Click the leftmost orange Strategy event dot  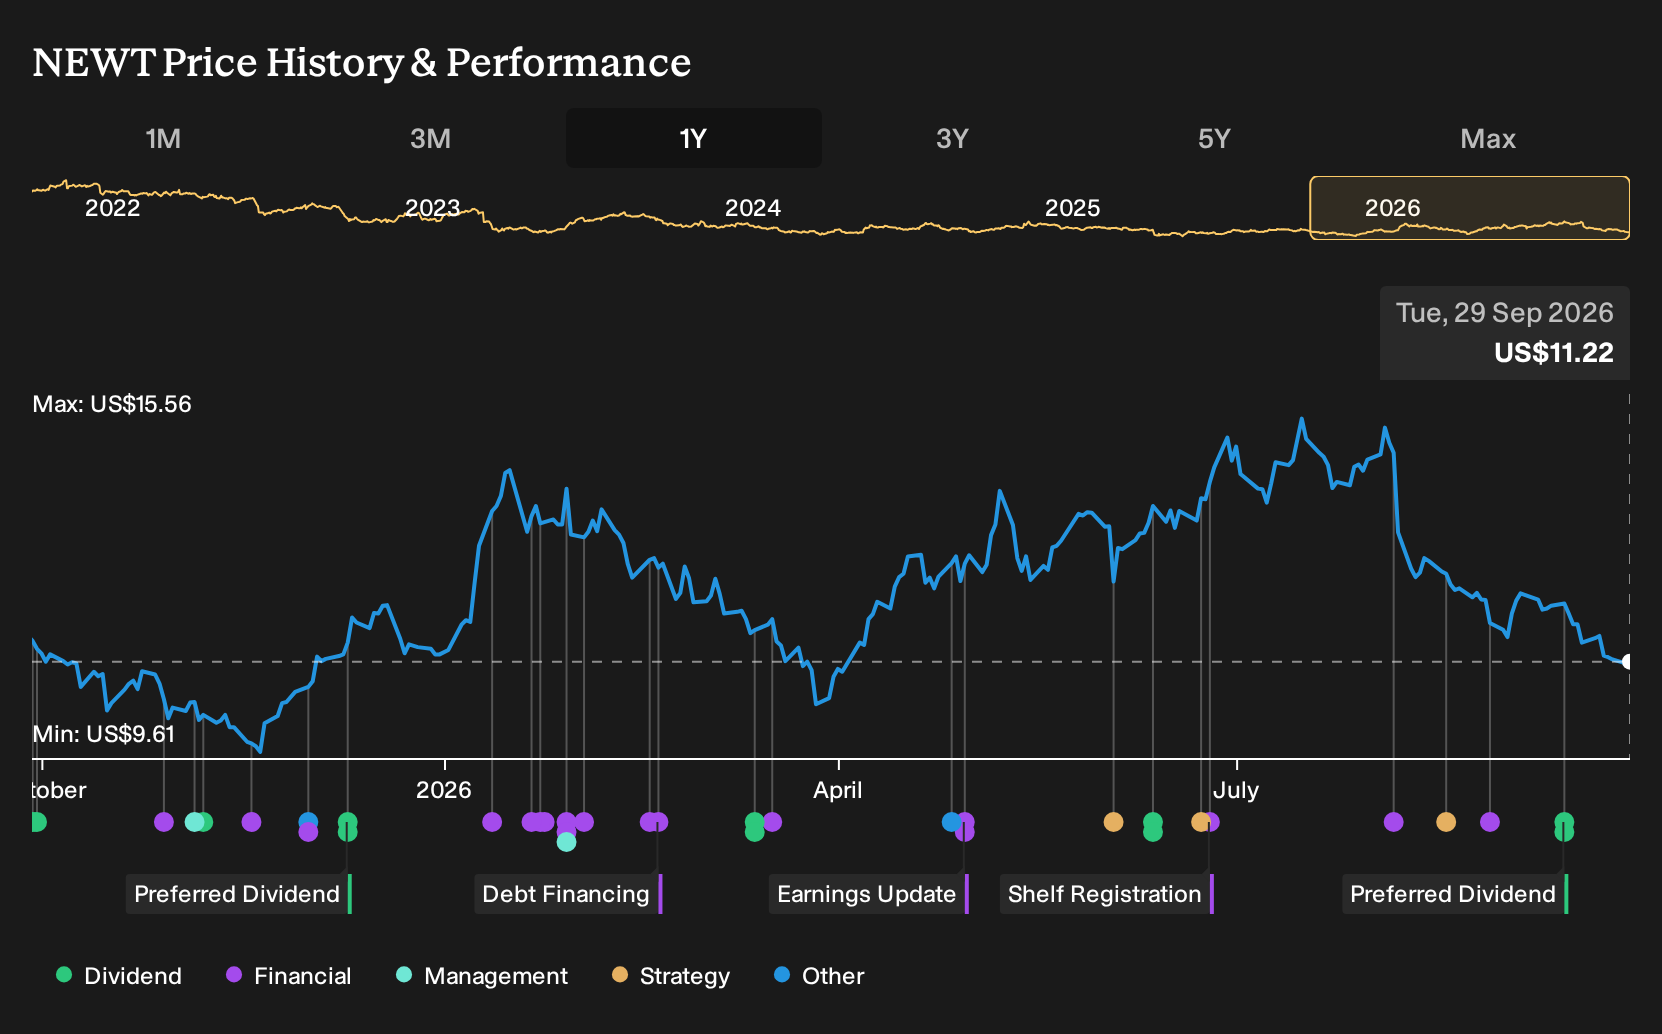[x=1113, y=822]
